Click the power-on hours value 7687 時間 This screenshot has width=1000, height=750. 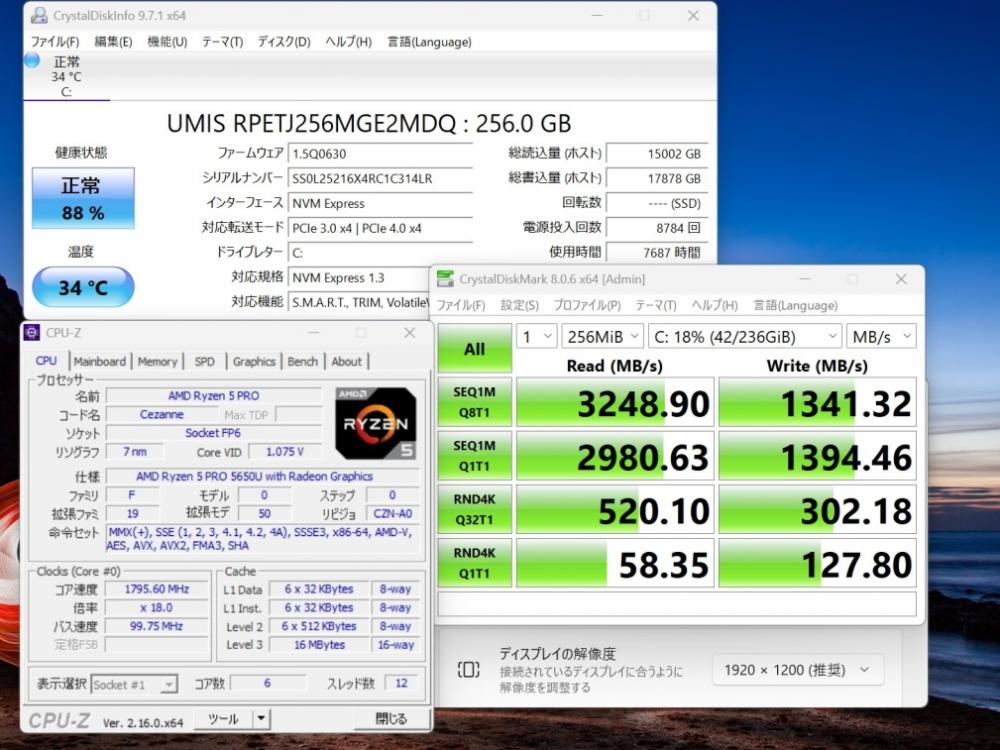click(x=657, y=253)
